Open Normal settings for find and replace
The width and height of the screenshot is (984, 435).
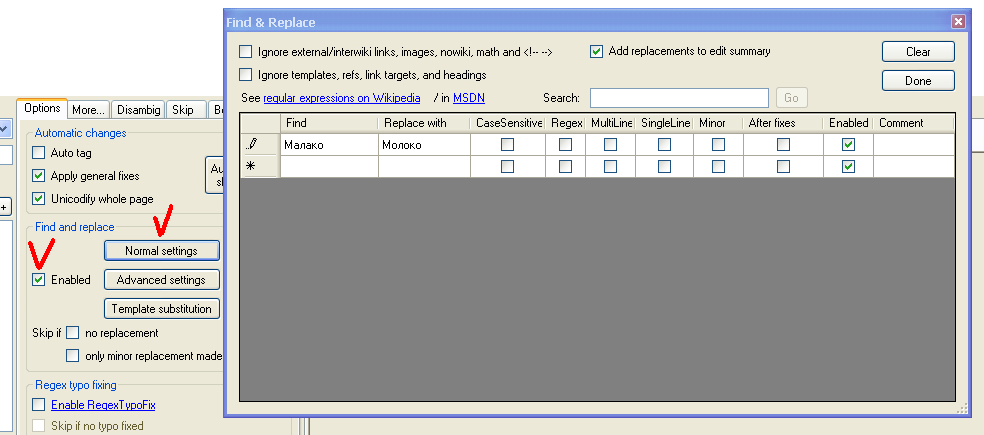click(161, 250)
